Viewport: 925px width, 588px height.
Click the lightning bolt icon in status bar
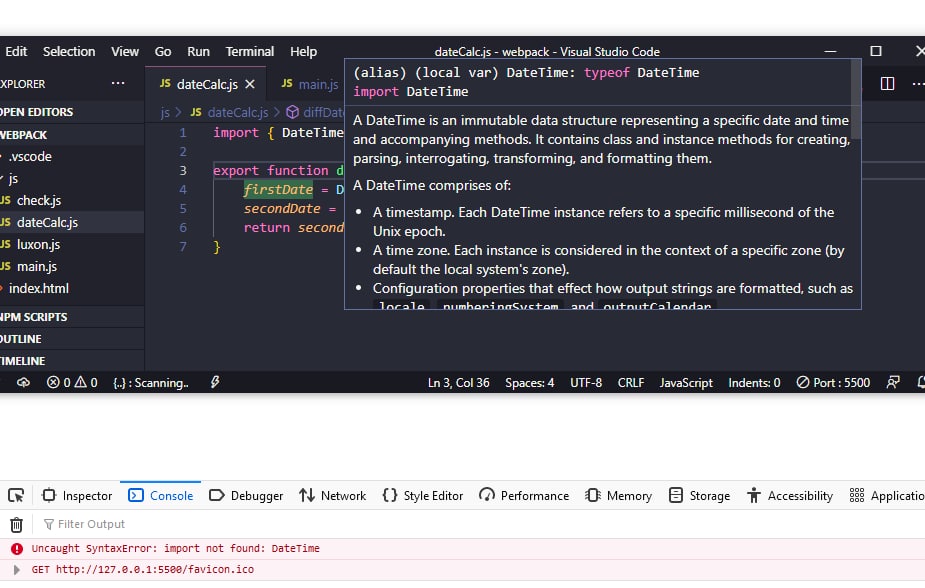(215, 382)
